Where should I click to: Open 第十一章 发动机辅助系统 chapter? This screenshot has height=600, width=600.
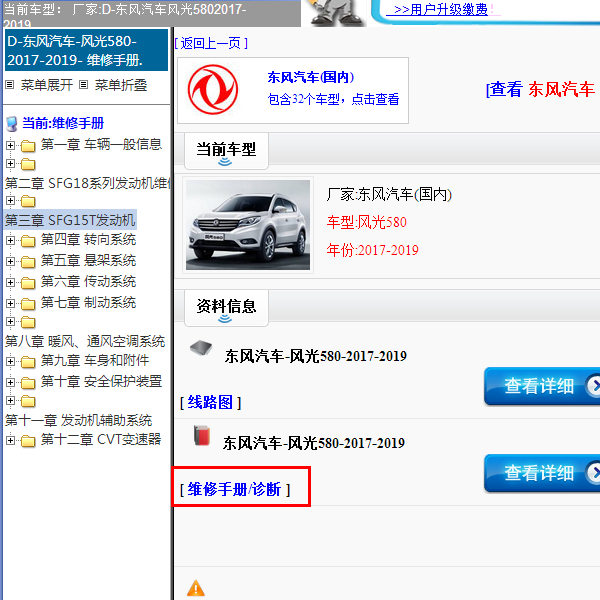pos(78,420)
